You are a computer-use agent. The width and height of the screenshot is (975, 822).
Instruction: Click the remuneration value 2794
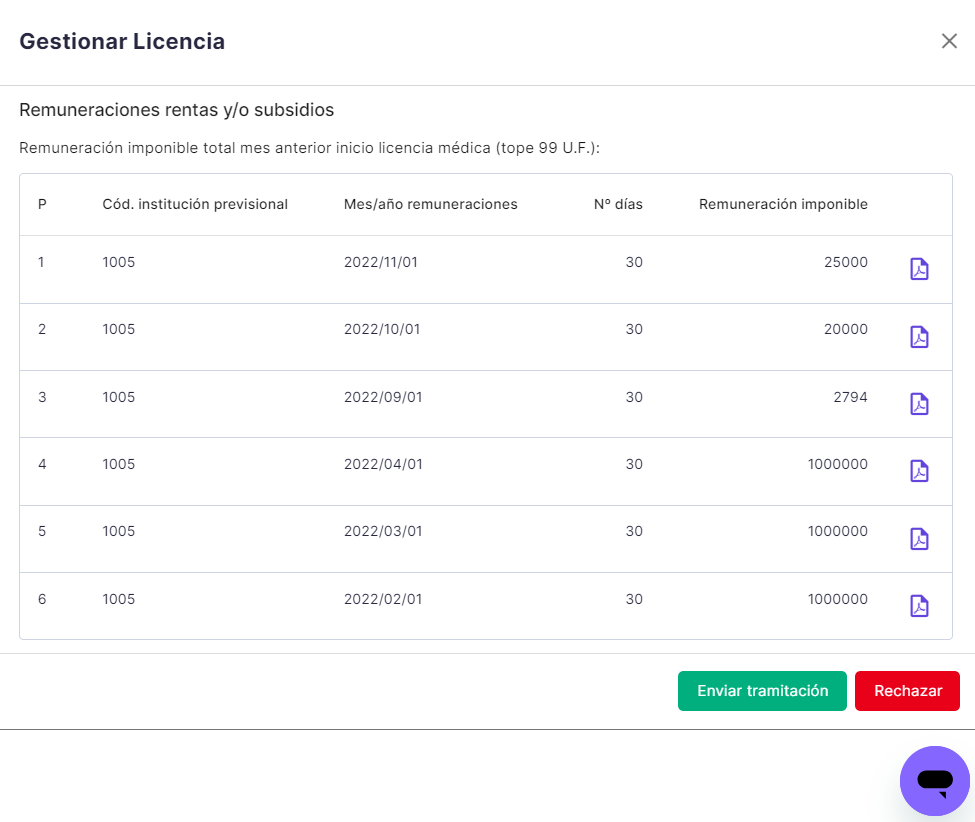(850, 397)
